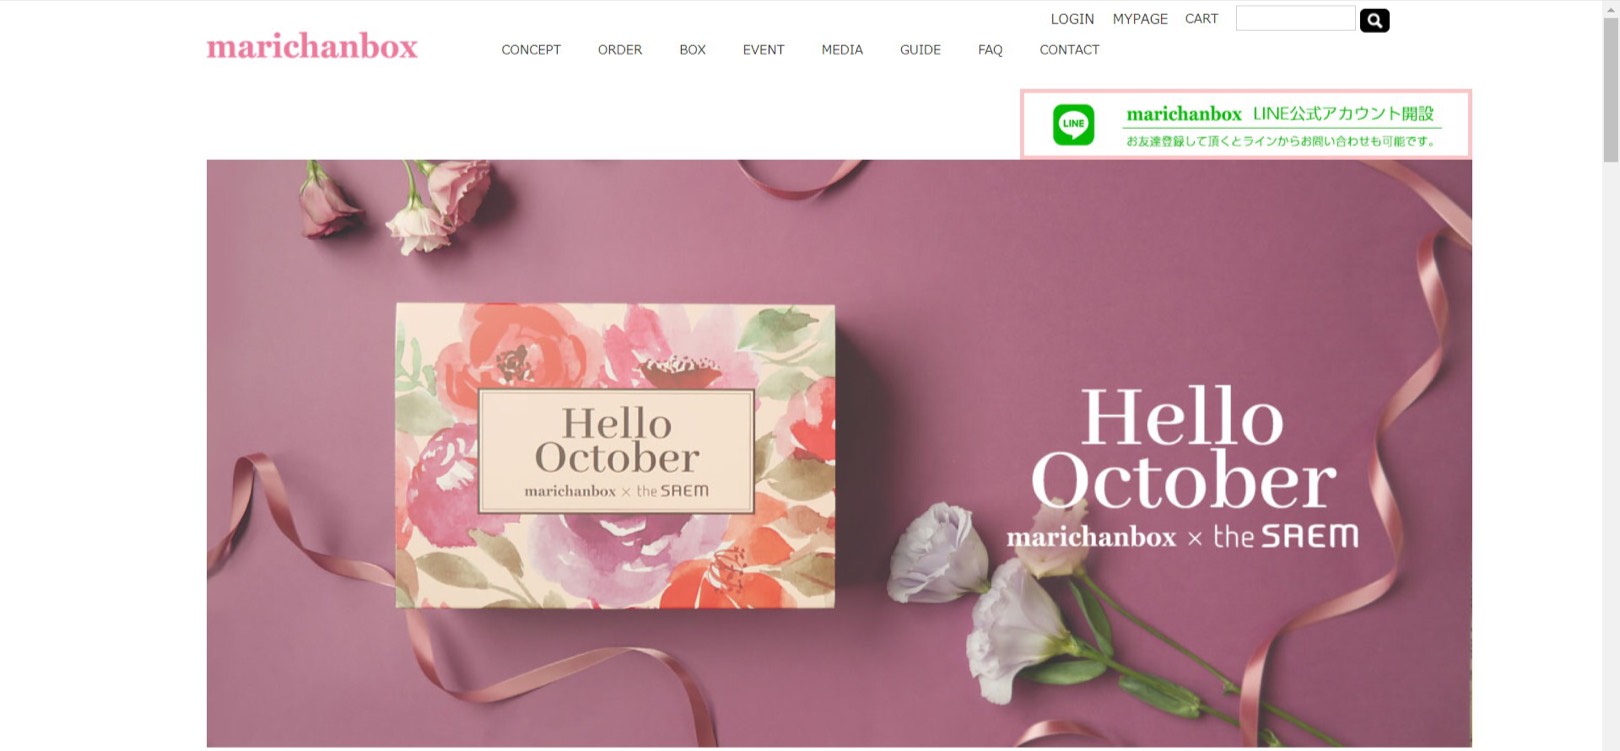The width and height of the screenshot is (1620, 751).
Task: Focus the search text field
Action: click(1295, 18)
